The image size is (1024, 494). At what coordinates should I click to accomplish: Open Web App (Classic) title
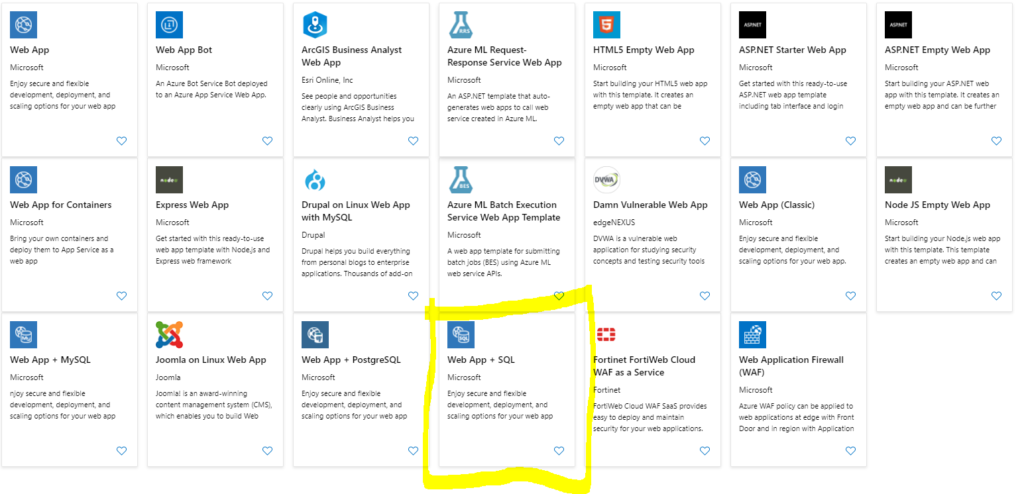[x=776, y=205]
